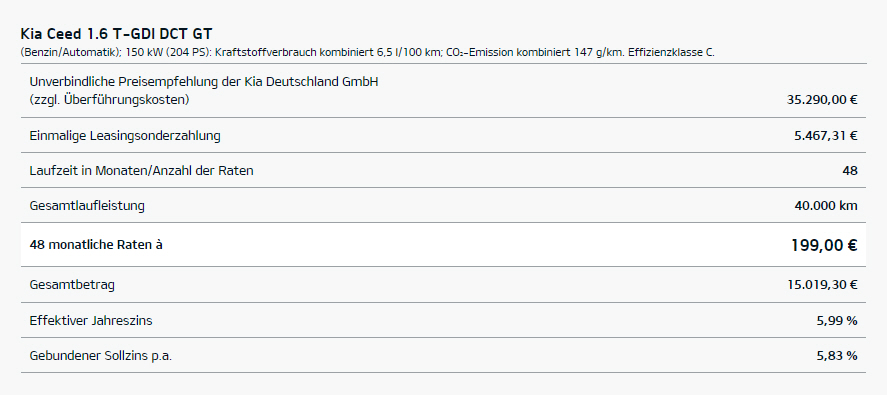Select the price value 35.290,00 €

tap(822, 100)
